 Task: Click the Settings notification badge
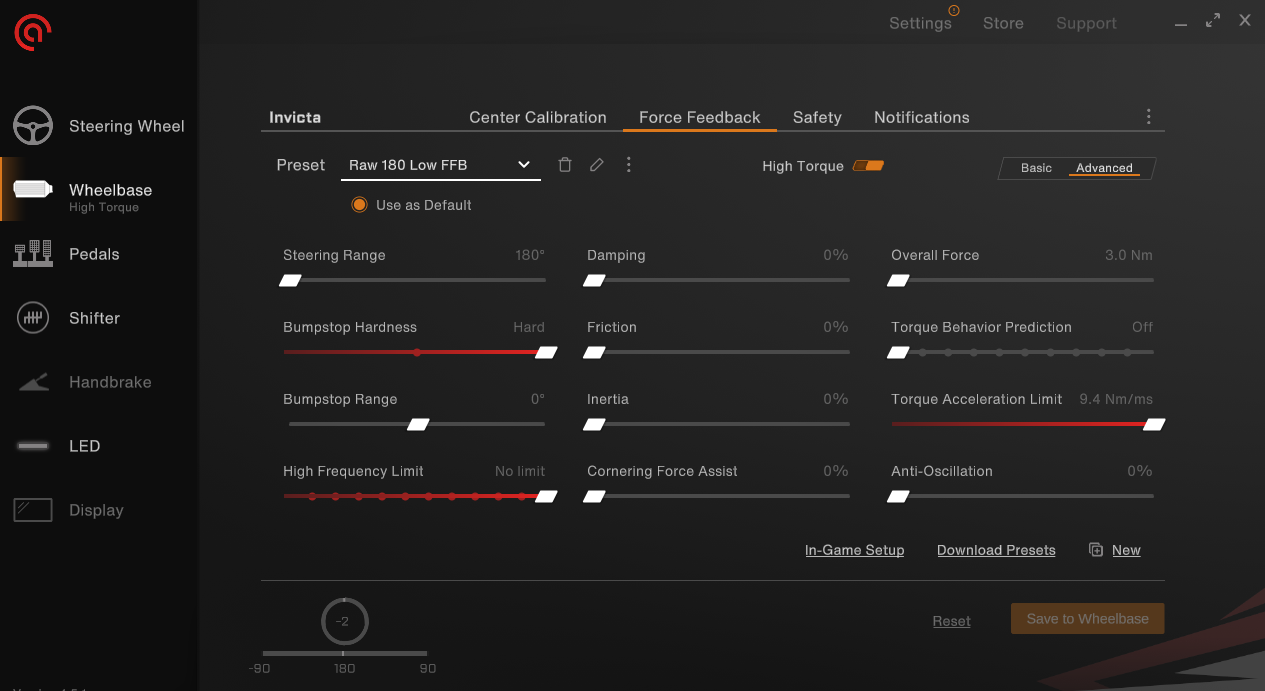click(x=953, y=11)
